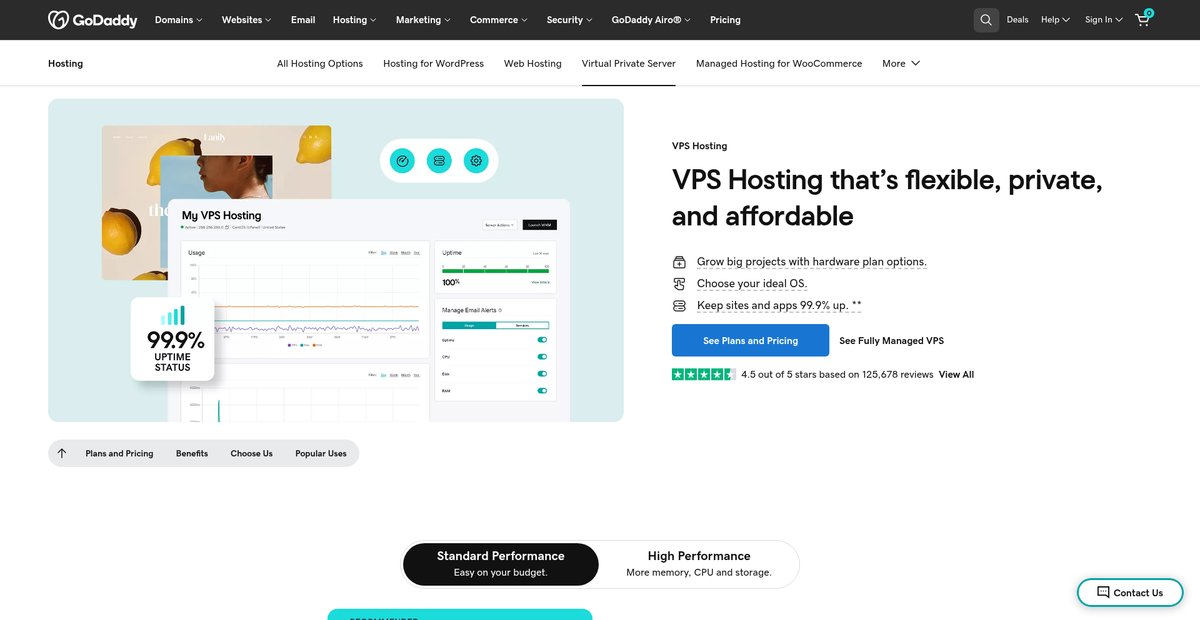Screen dimensions: 1200x620
Task: Open the search magnifier icon
Action: [986, 20]
